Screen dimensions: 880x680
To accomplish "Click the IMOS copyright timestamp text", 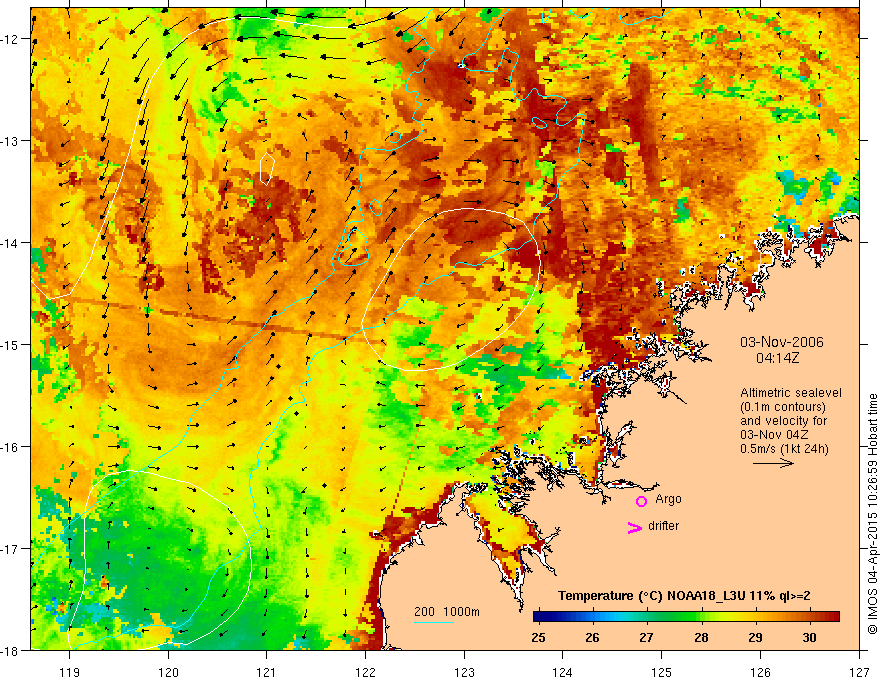I will pyautogui.click(x=872, y=514).
